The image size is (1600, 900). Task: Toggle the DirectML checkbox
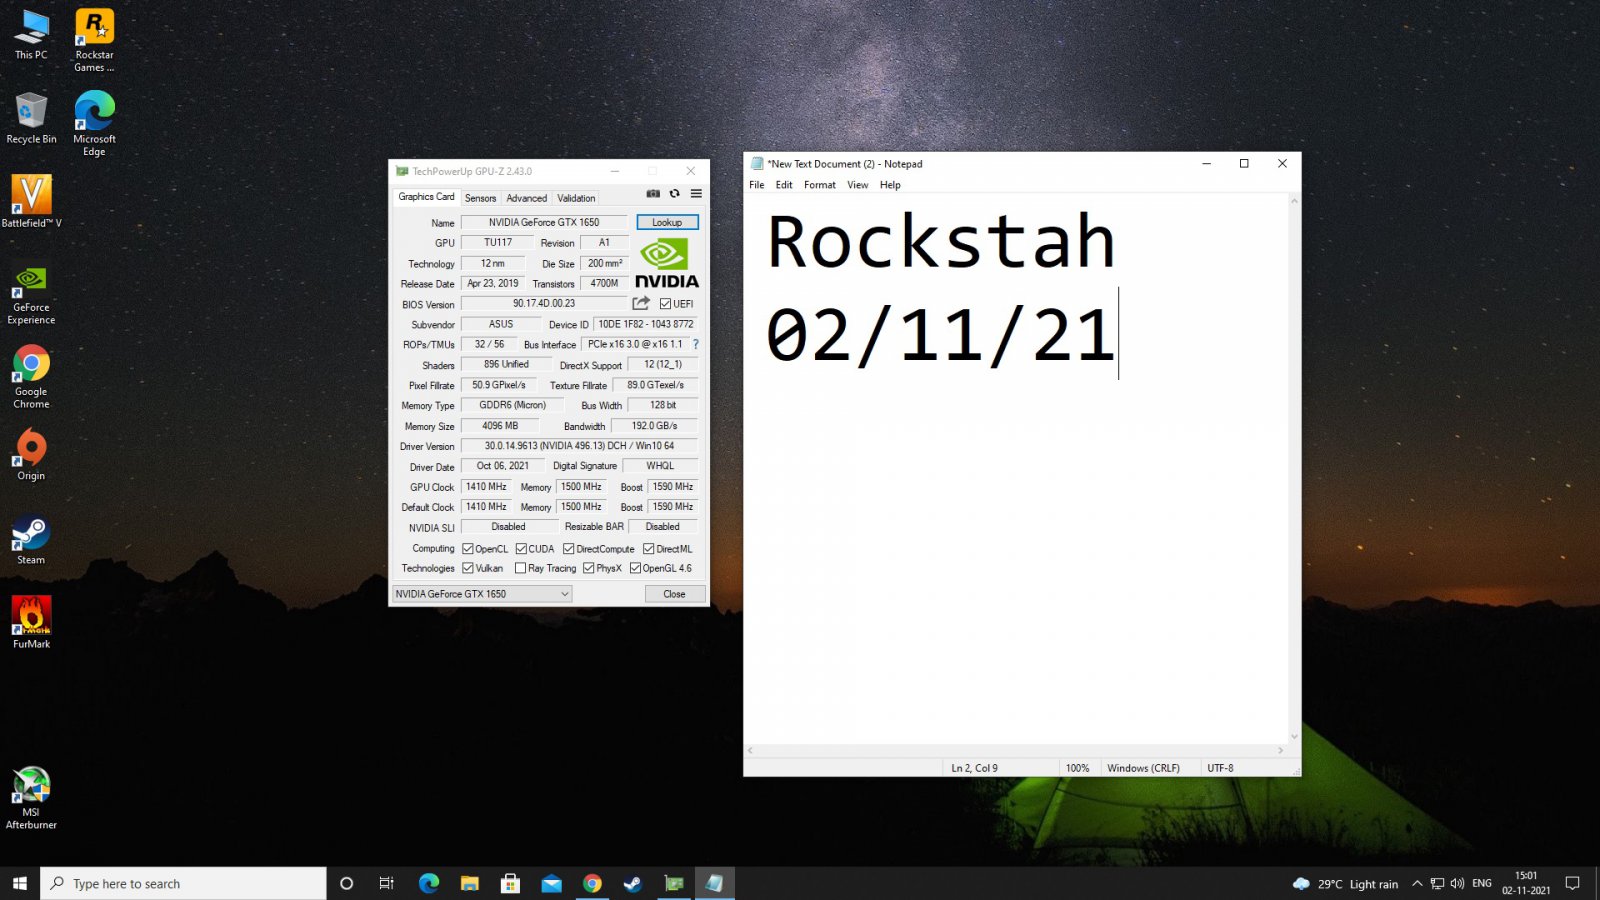pos(649,549)
